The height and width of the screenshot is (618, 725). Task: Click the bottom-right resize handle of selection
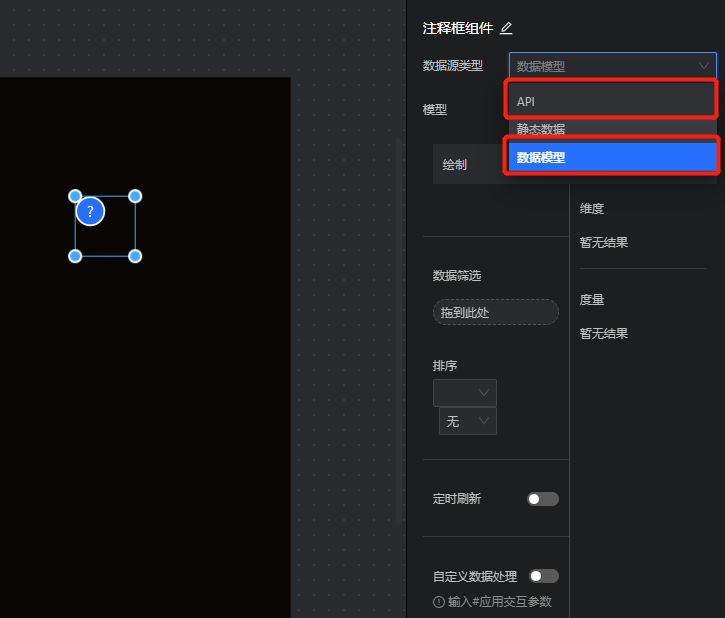pyautogui.click(x=135, y=256)
